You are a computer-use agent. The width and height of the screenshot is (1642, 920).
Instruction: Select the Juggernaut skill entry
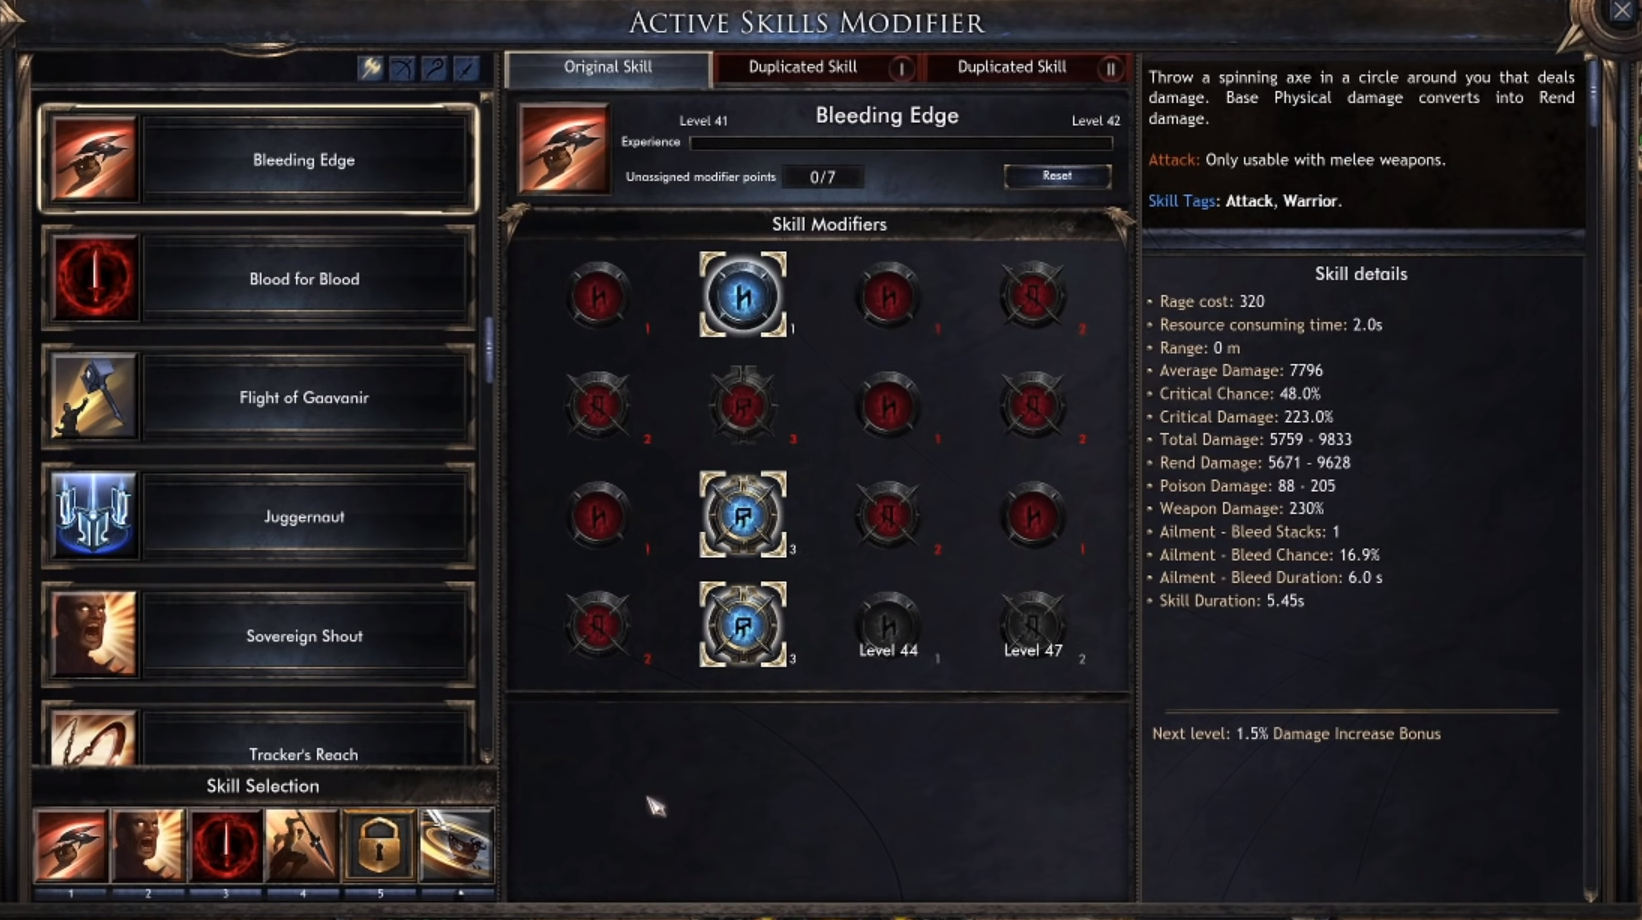click(258, 516)
